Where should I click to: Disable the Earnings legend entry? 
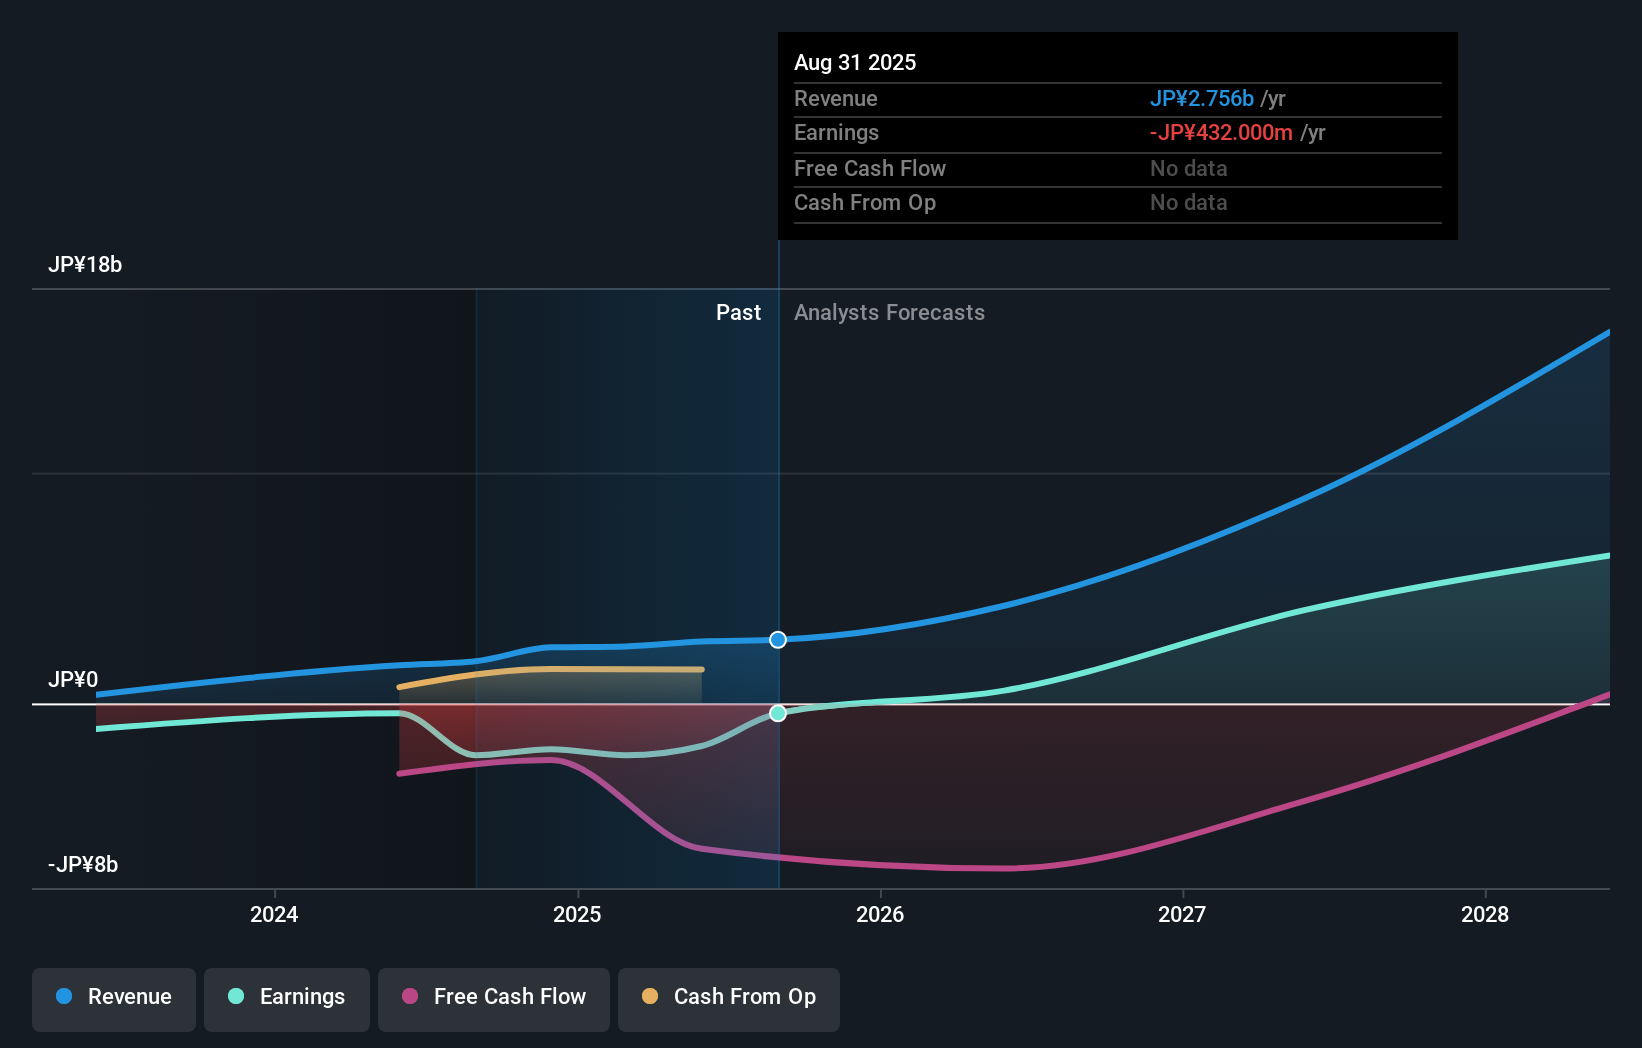pos(286,999)
